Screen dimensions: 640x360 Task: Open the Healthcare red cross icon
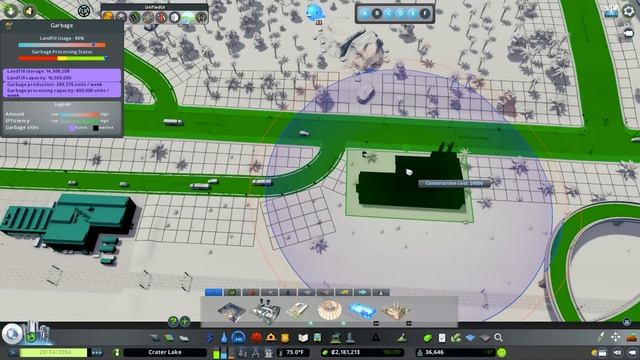point(256,338)
